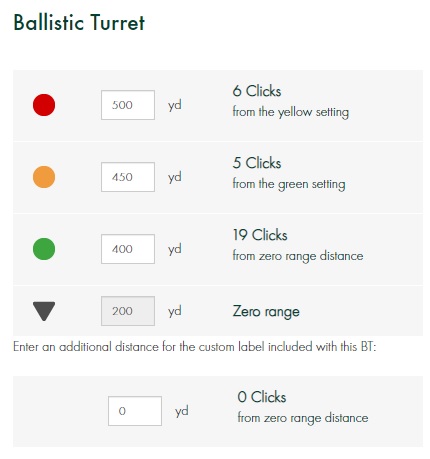Click the '19 Clicks' result text
The width and height of the screenshot is (430, 459).
point(260,235)
